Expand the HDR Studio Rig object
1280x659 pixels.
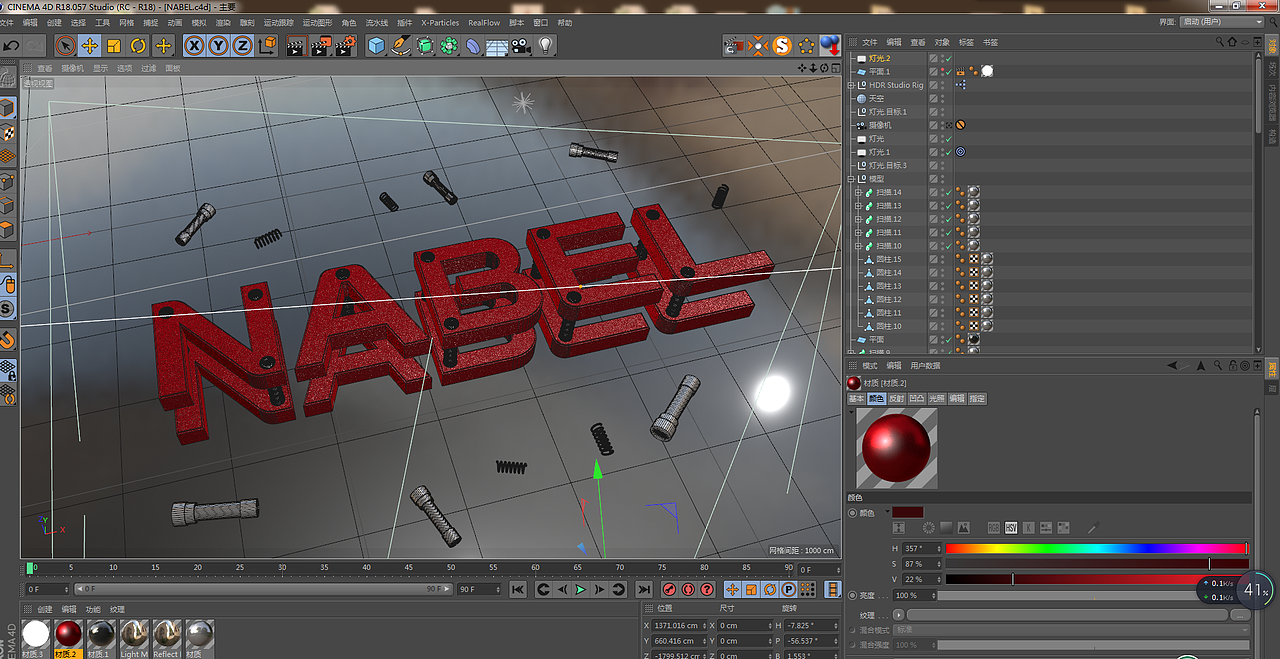pos(852,85)
